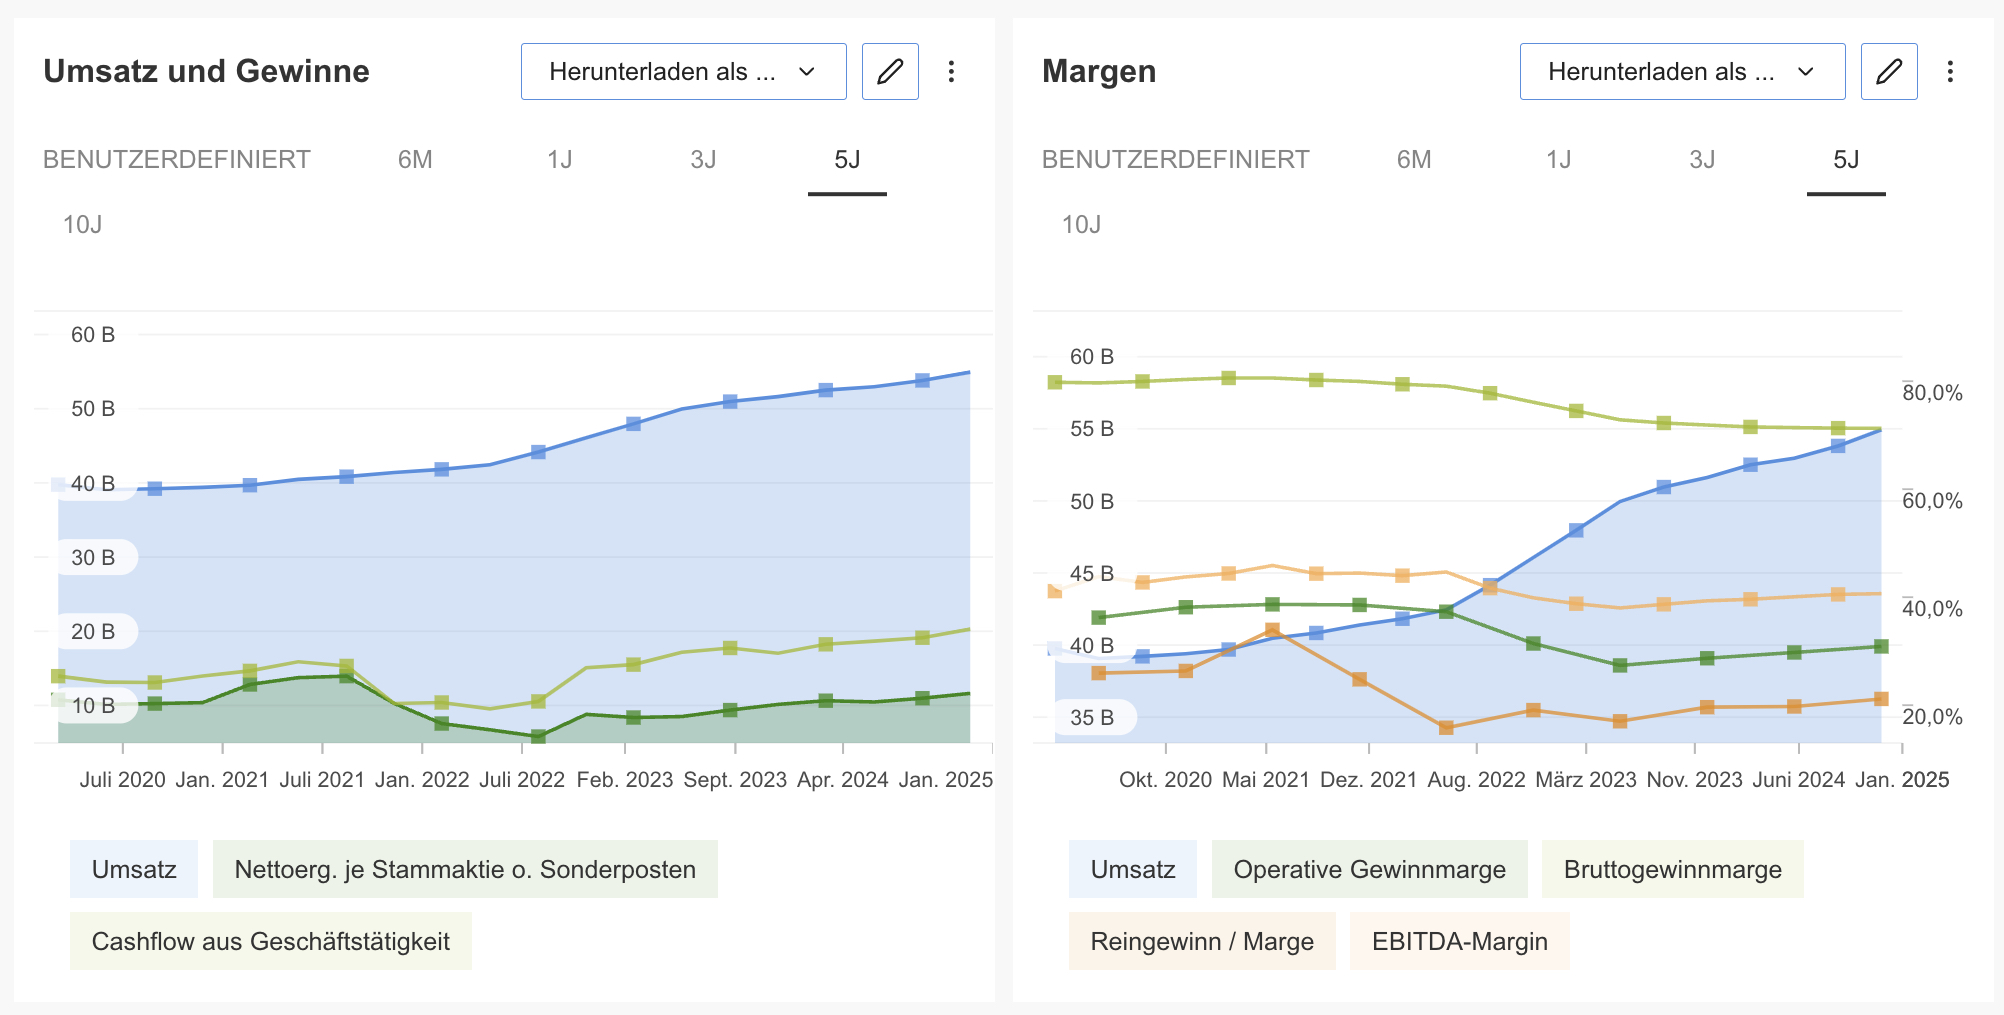Toggle 'Nettoerg. je Stammaktie o. Sonderposten' legend

point(465,869)
